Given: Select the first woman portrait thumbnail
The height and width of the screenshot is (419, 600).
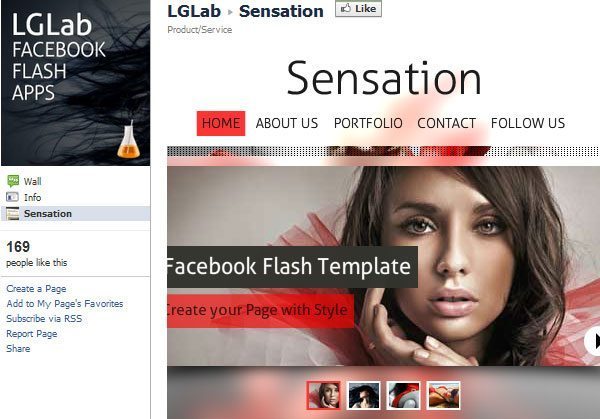Looking at the screenshot, I should (323, 395).
